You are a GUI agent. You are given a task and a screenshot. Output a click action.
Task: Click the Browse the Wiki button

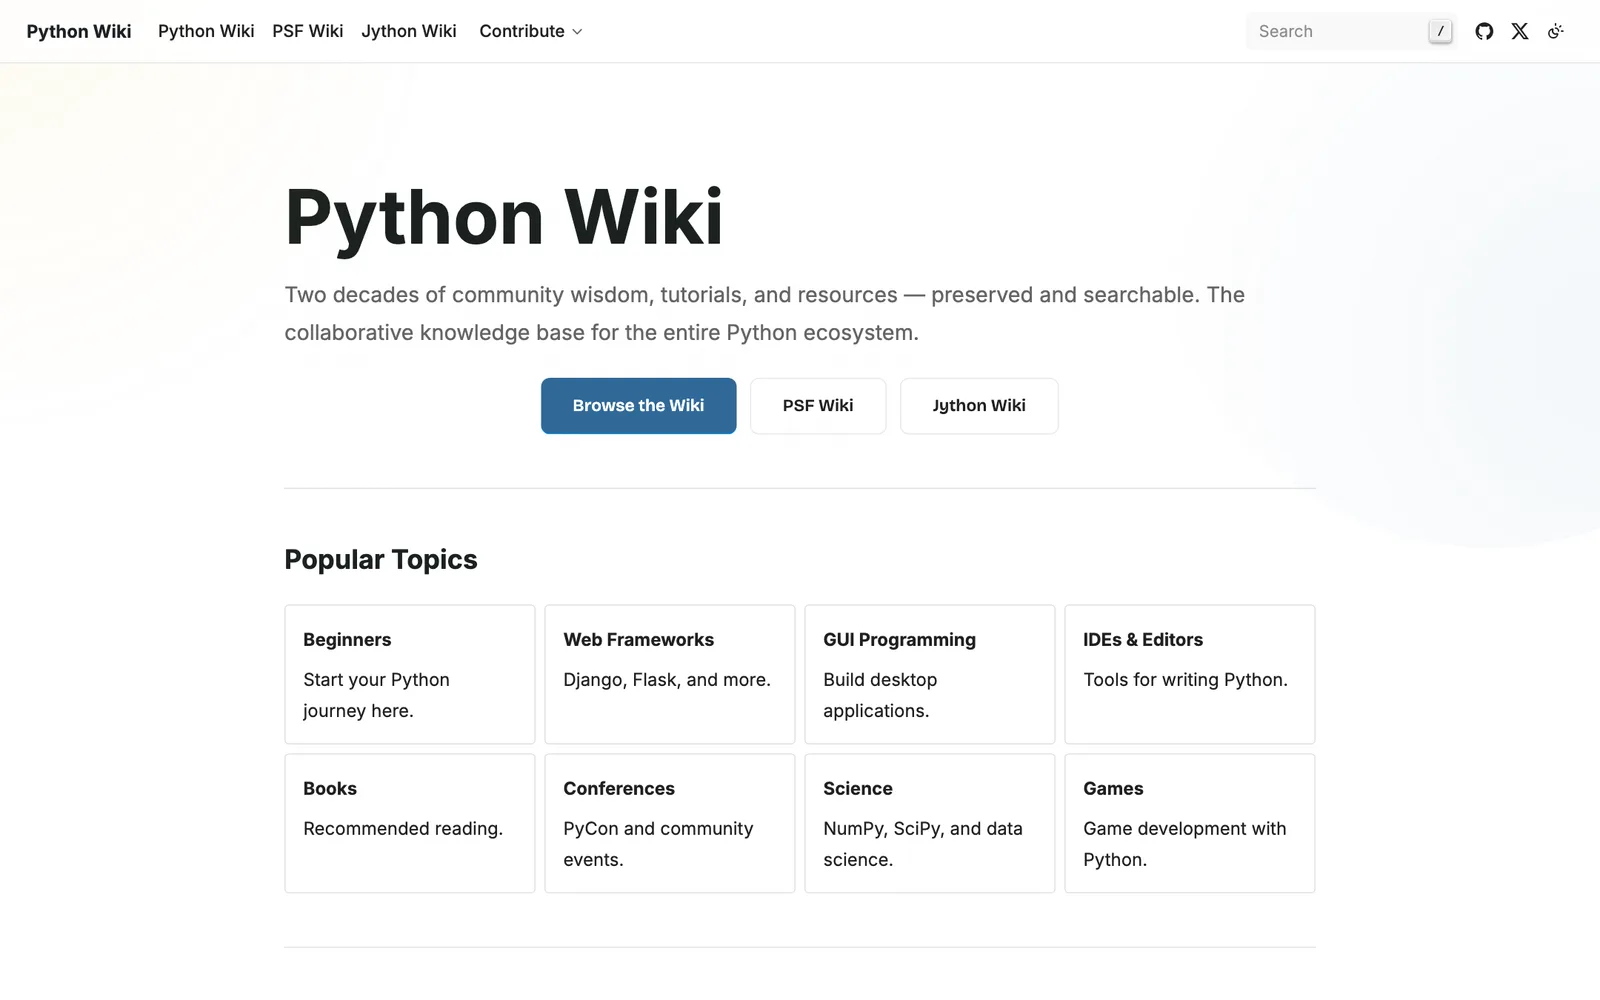tap(639, 406)
